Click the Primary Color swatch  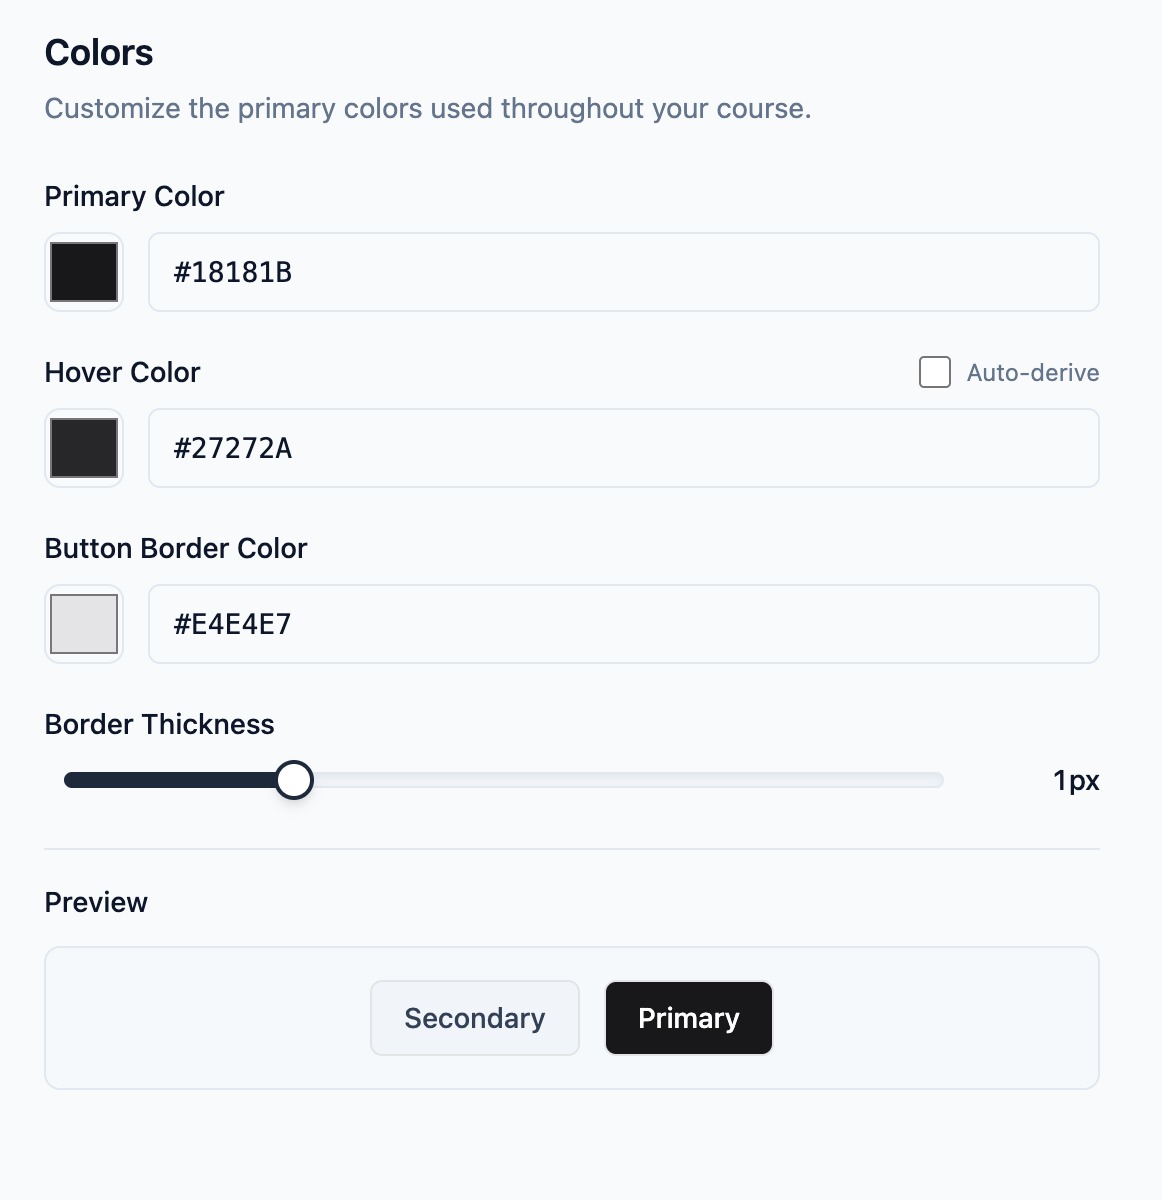pyautogui.click(x=83, y=271)
